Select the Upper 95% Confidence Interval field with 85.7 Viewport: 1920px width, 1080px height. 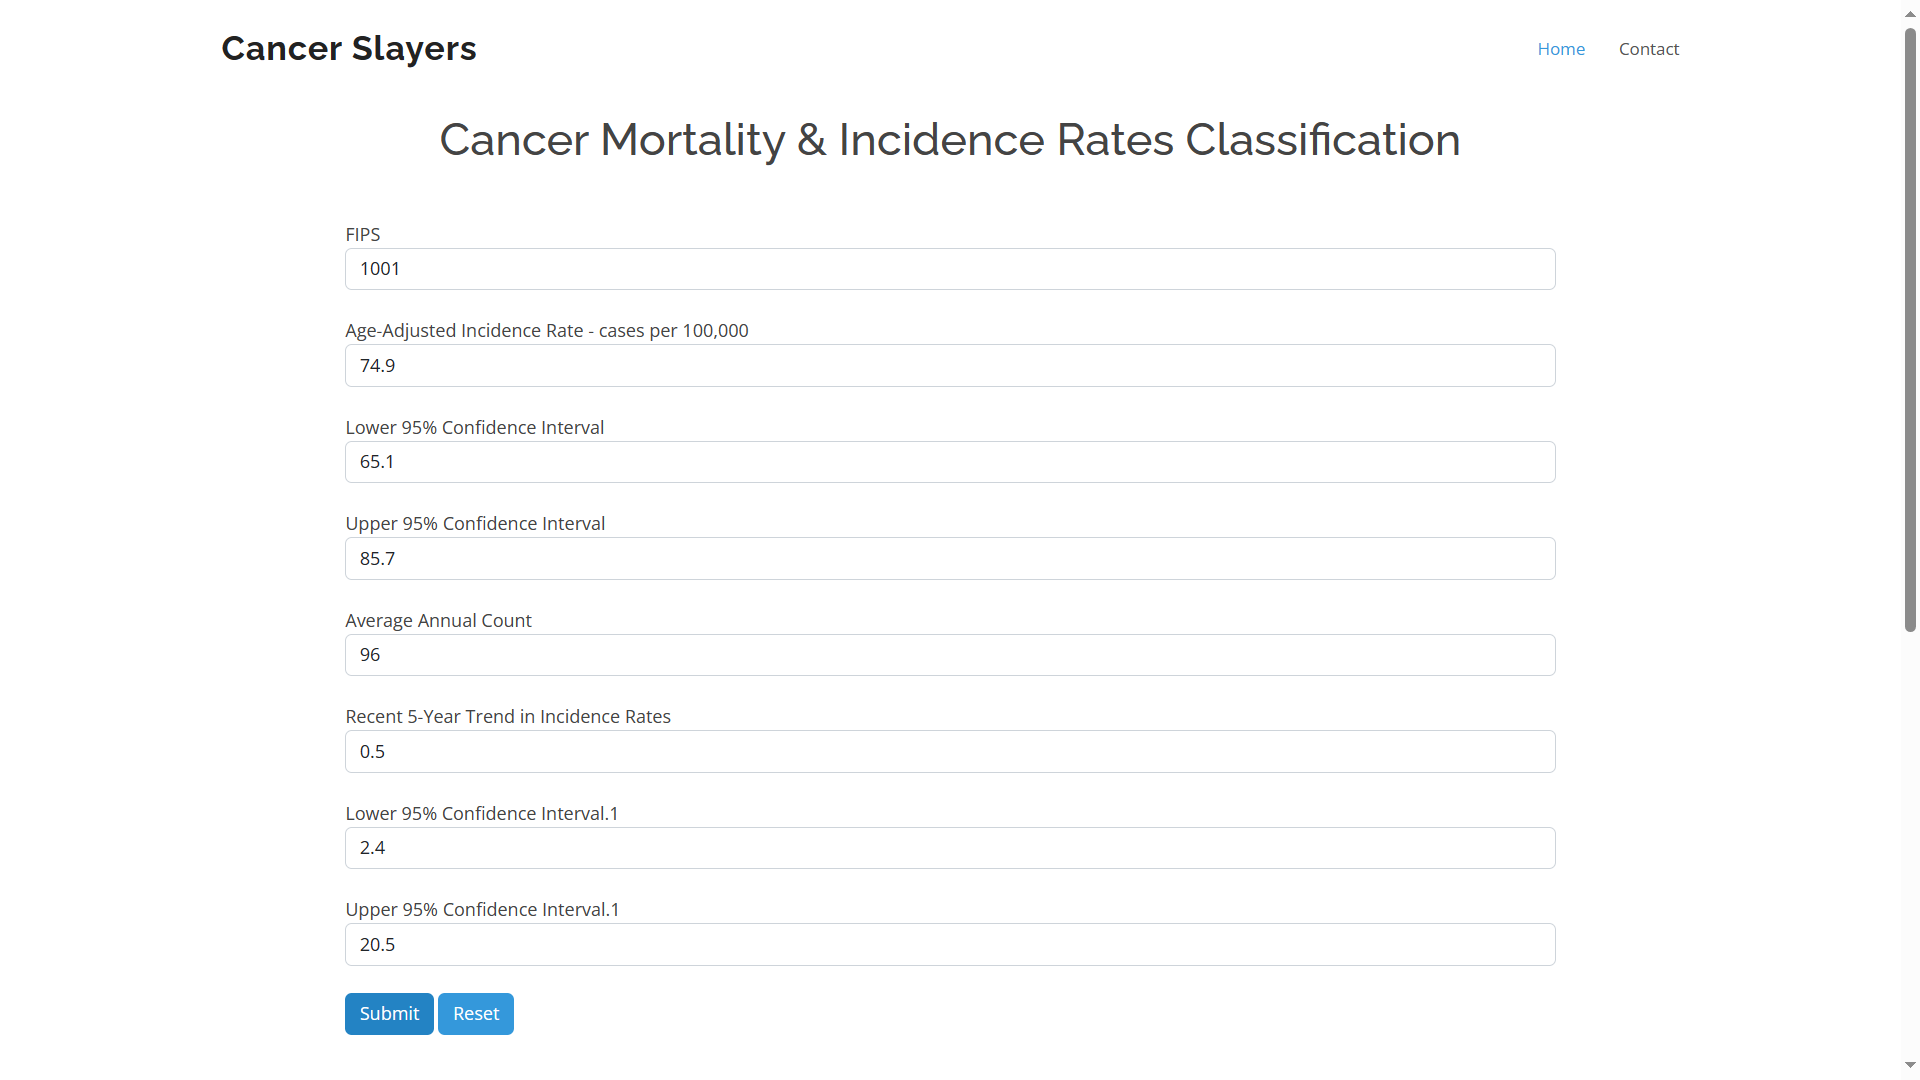coord(950,559)
